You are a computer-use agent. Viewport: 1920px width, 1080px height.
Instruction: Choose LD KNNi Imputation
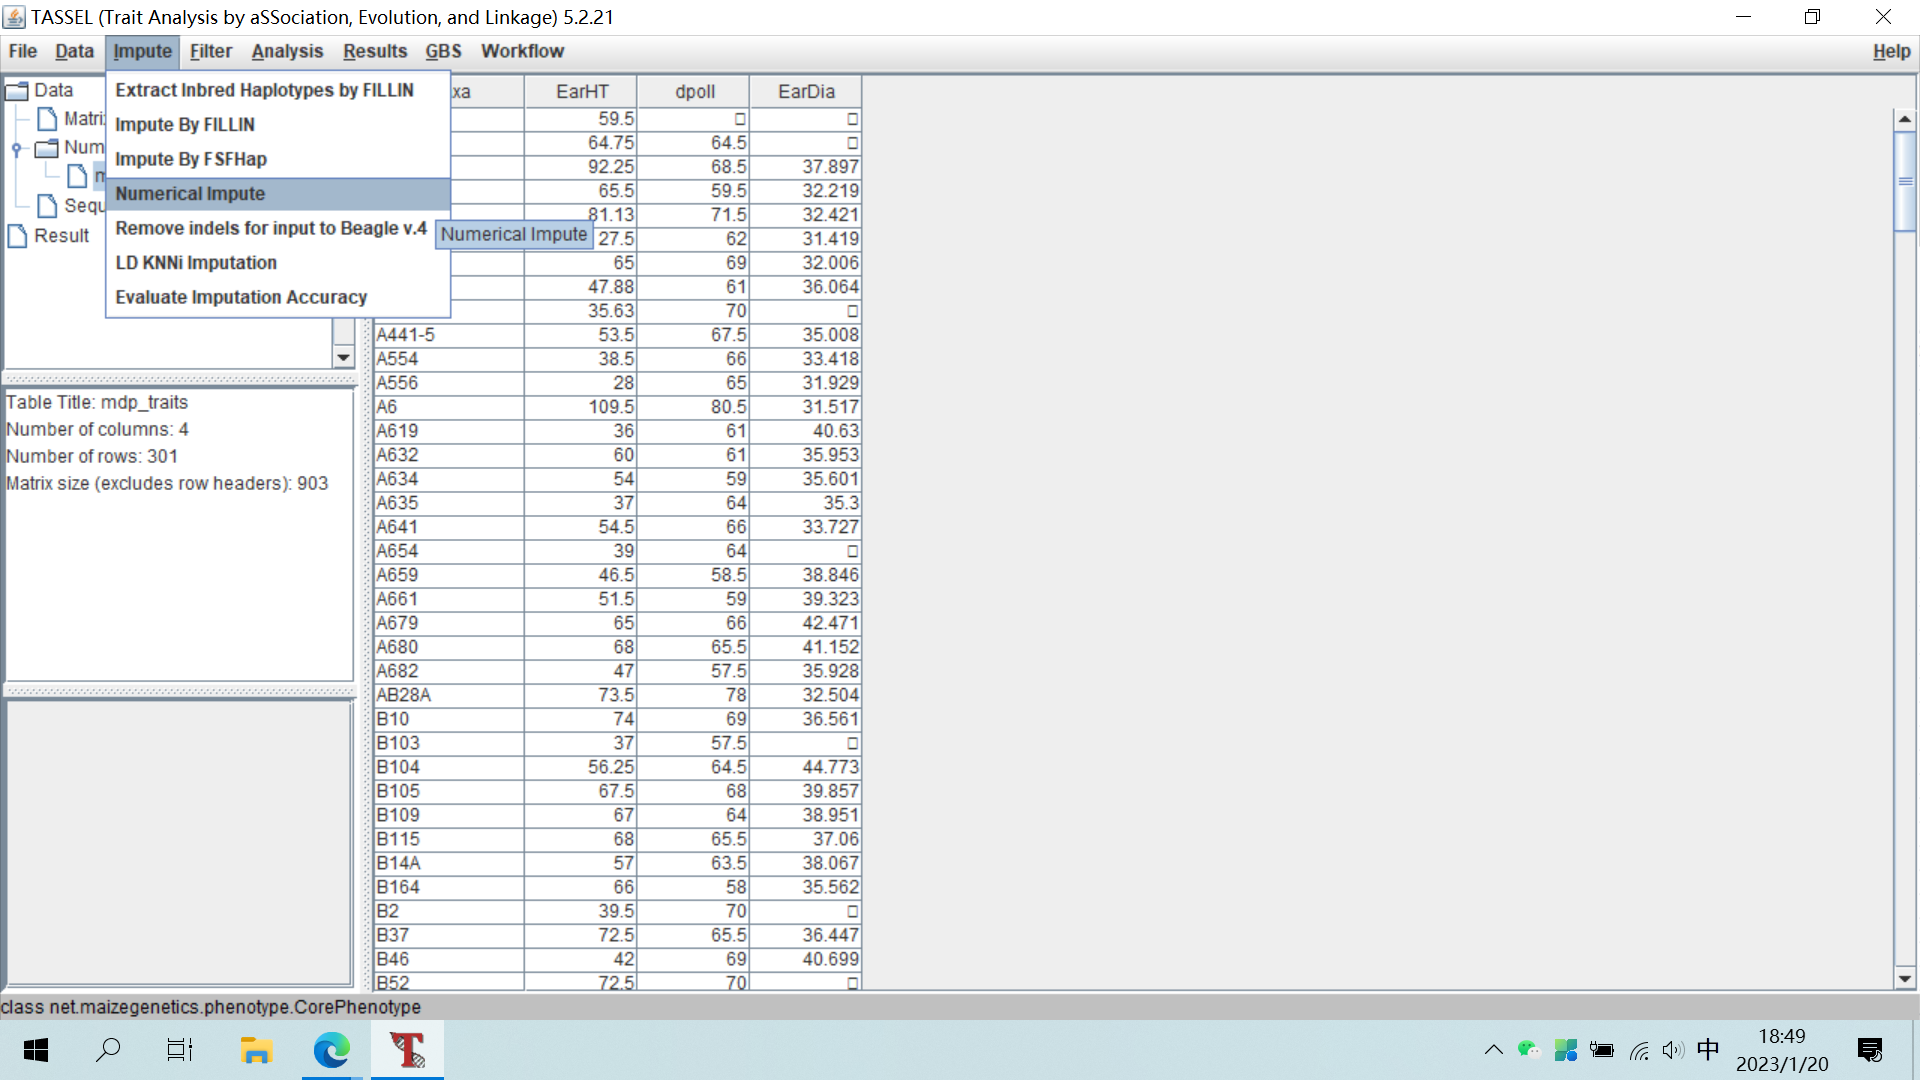point(278,263)
